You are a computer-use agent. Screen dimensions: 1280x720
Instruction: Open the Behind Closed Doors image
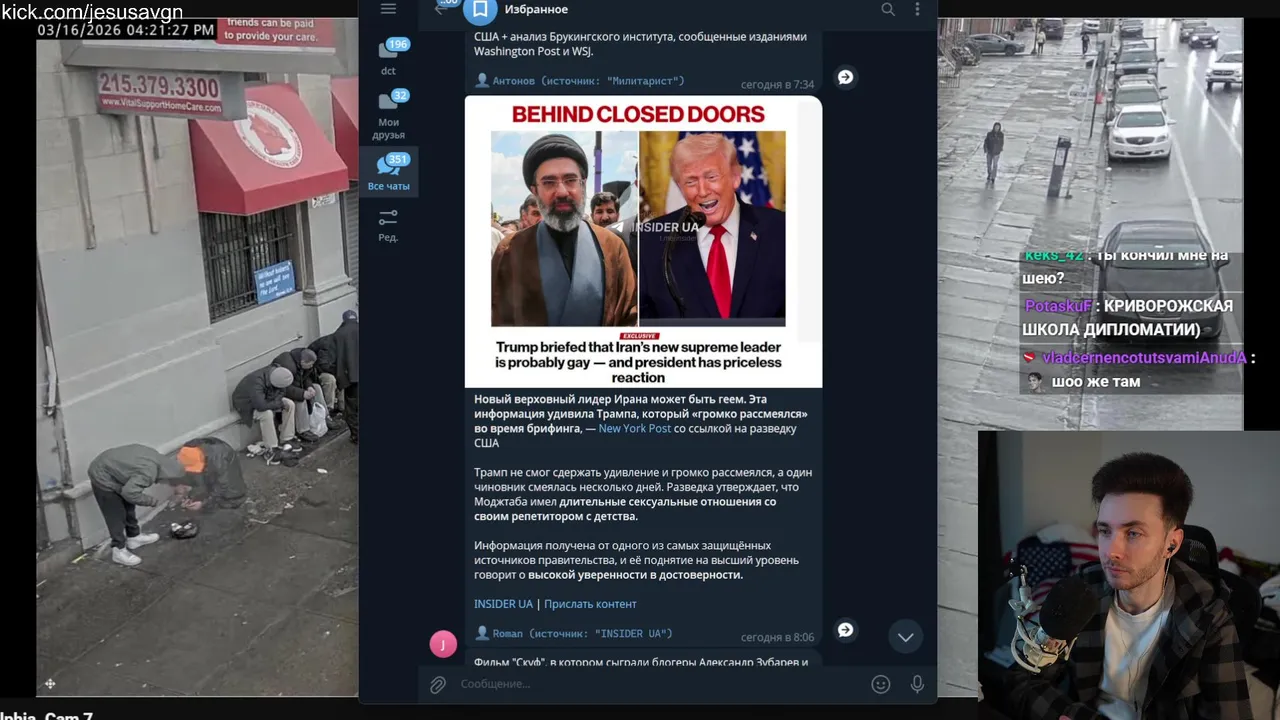tap(643, 241)
